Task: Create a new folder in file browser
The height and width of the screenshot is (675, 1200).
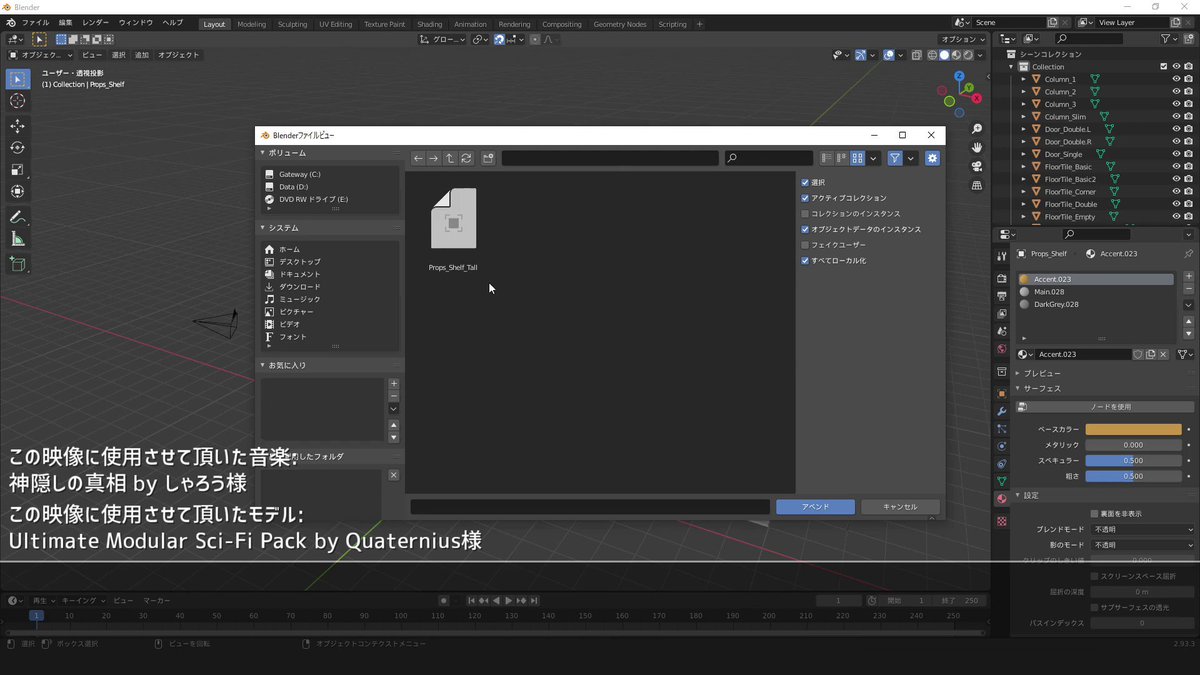Action: [488, 158]
